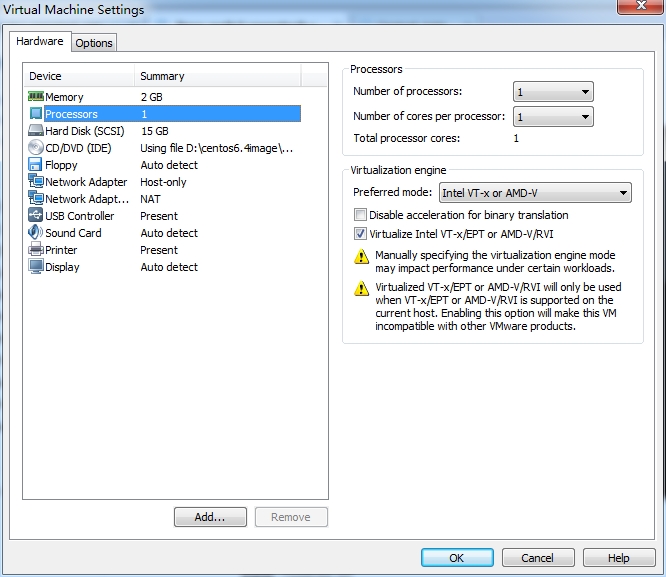Screen dimensions: 666x577
Task: Click the Display monitor icon
Action: 36,266
